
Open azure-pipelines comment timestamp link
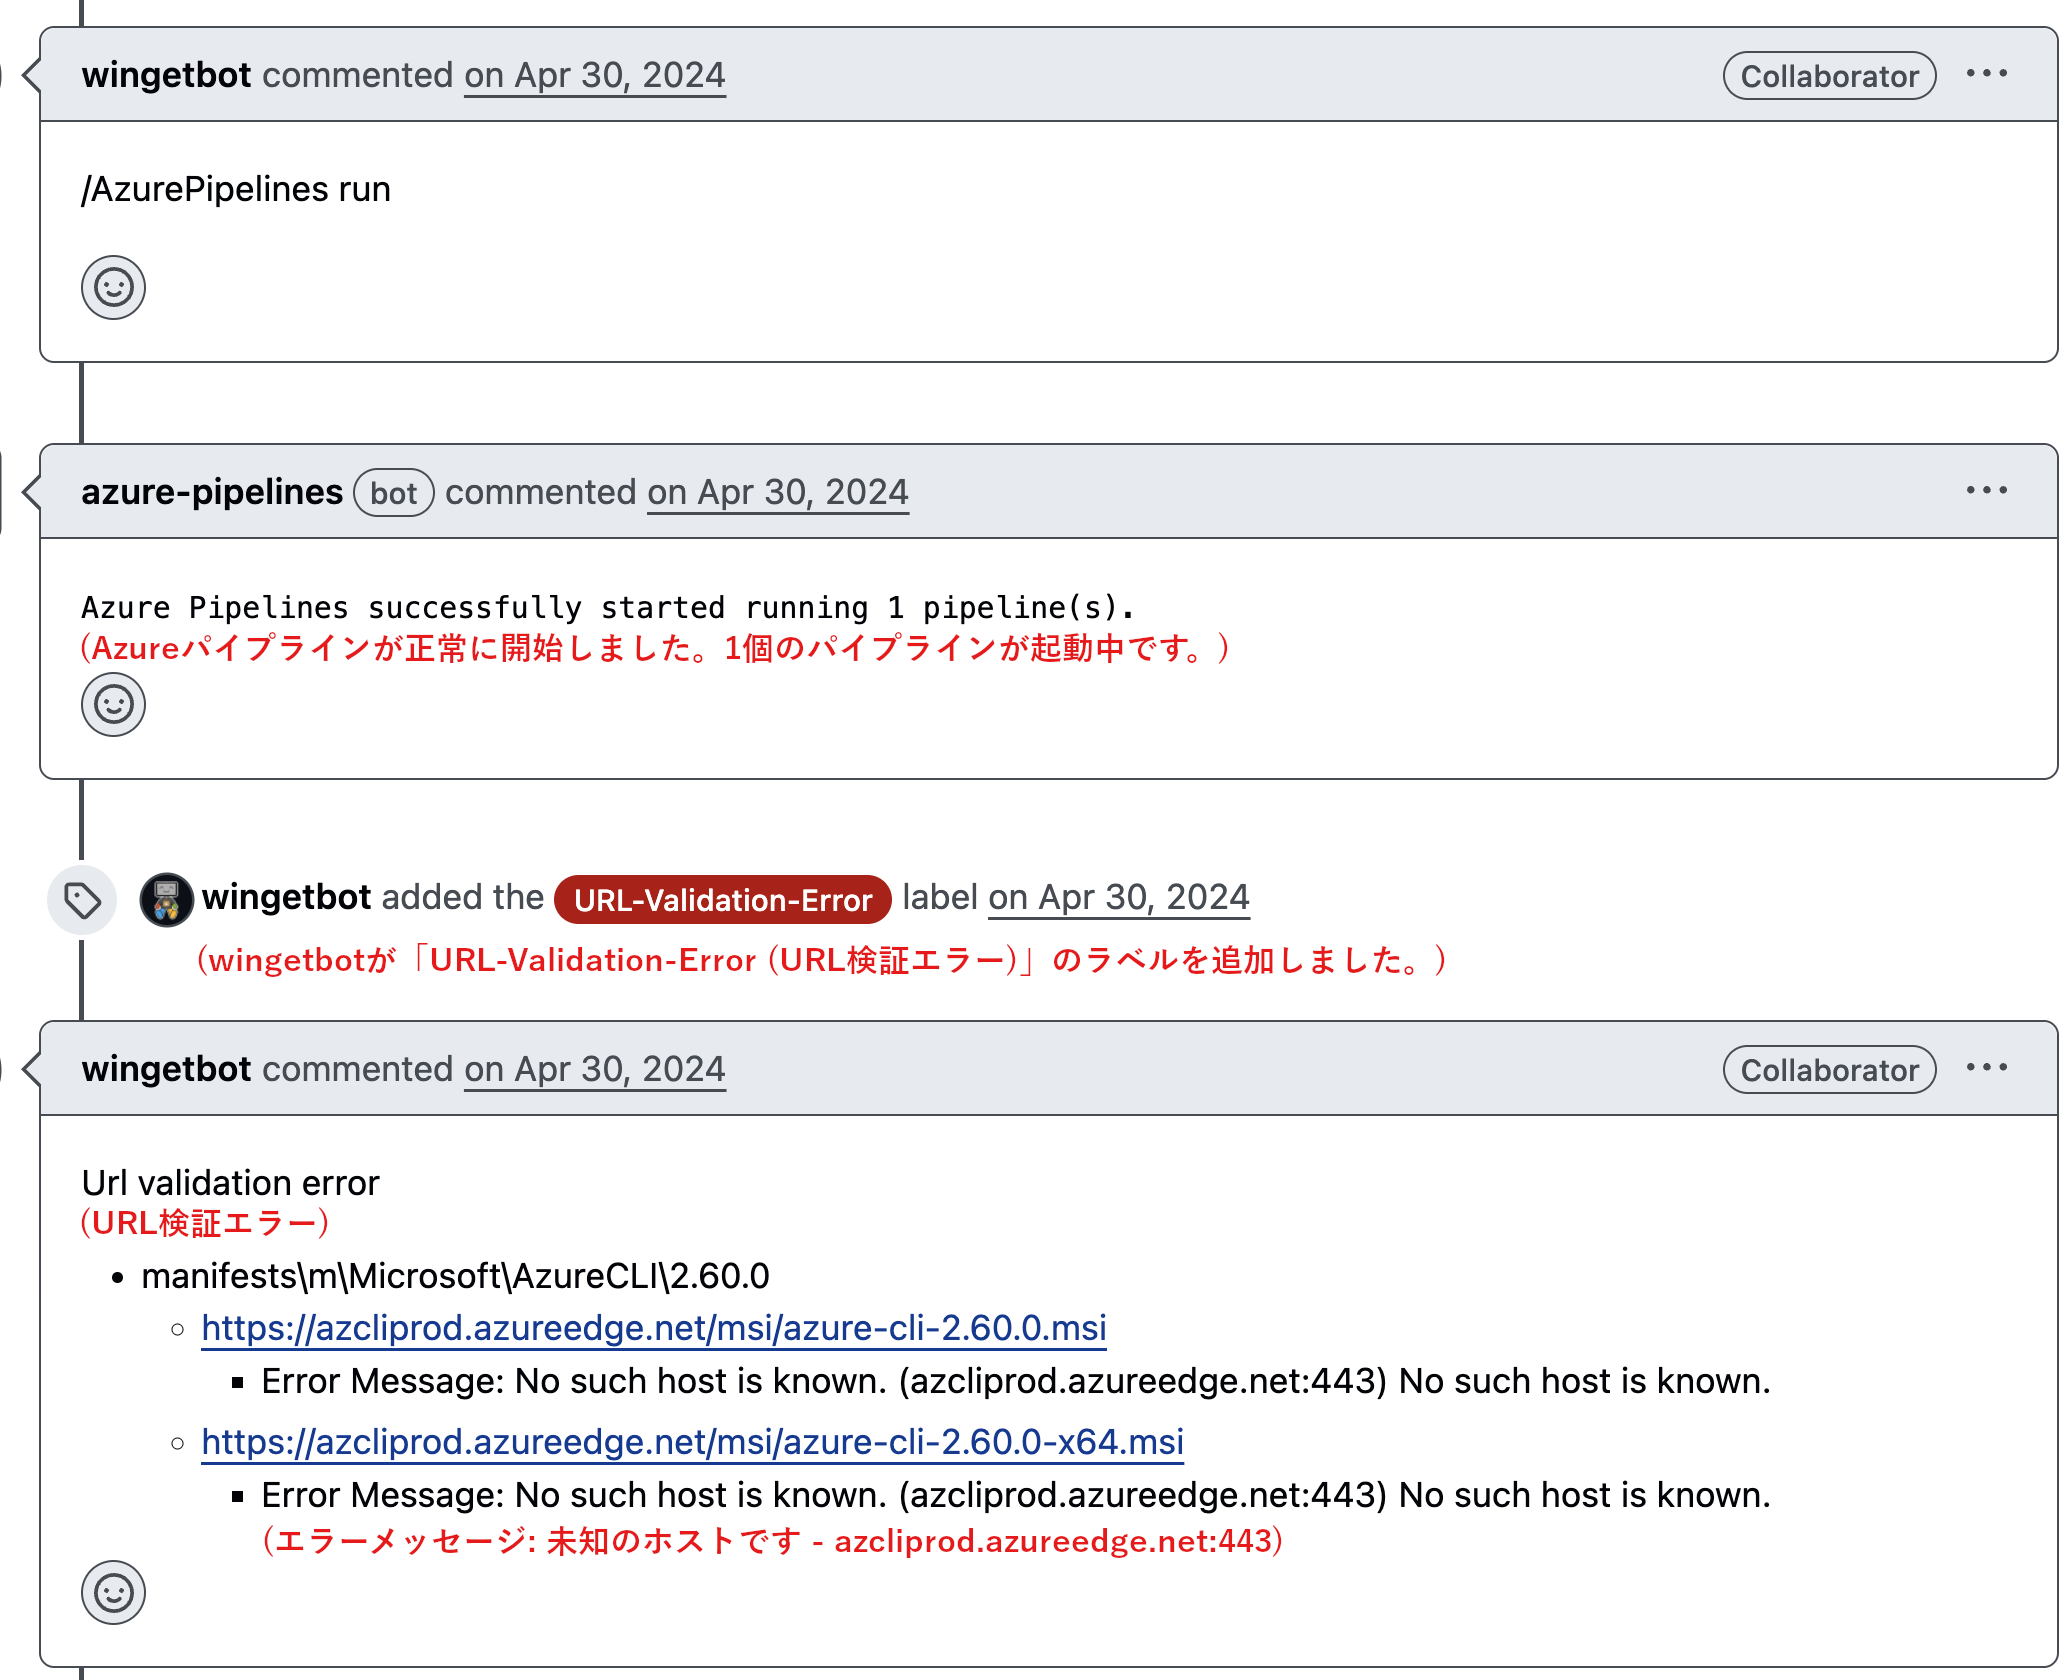click(778, 492)
